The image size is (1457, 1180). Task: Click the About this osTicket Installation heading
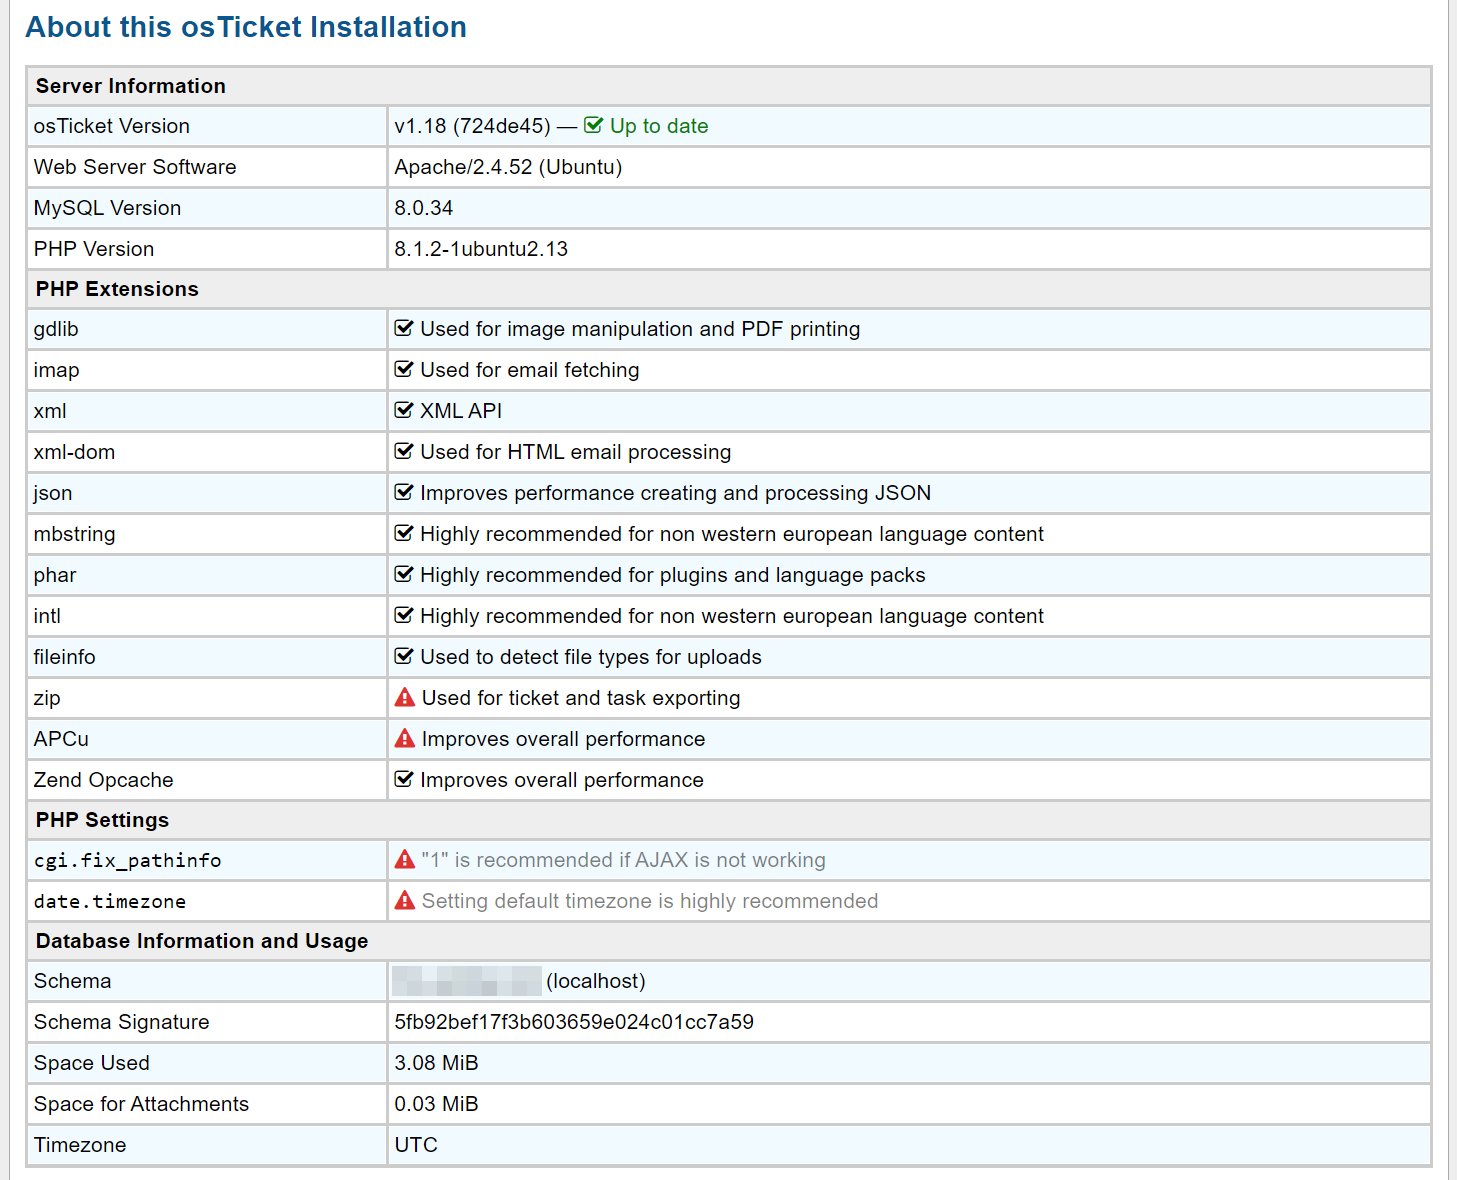coord(246,27)
